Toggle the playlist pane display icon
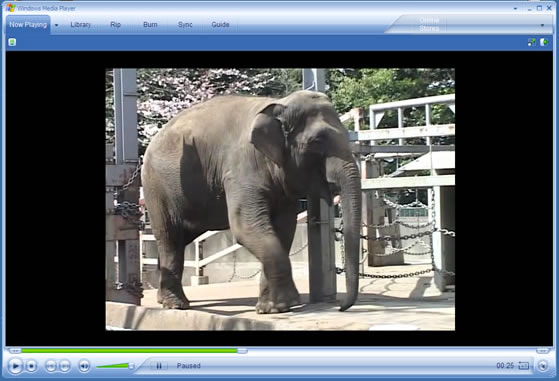 click(x=544, y=42)
